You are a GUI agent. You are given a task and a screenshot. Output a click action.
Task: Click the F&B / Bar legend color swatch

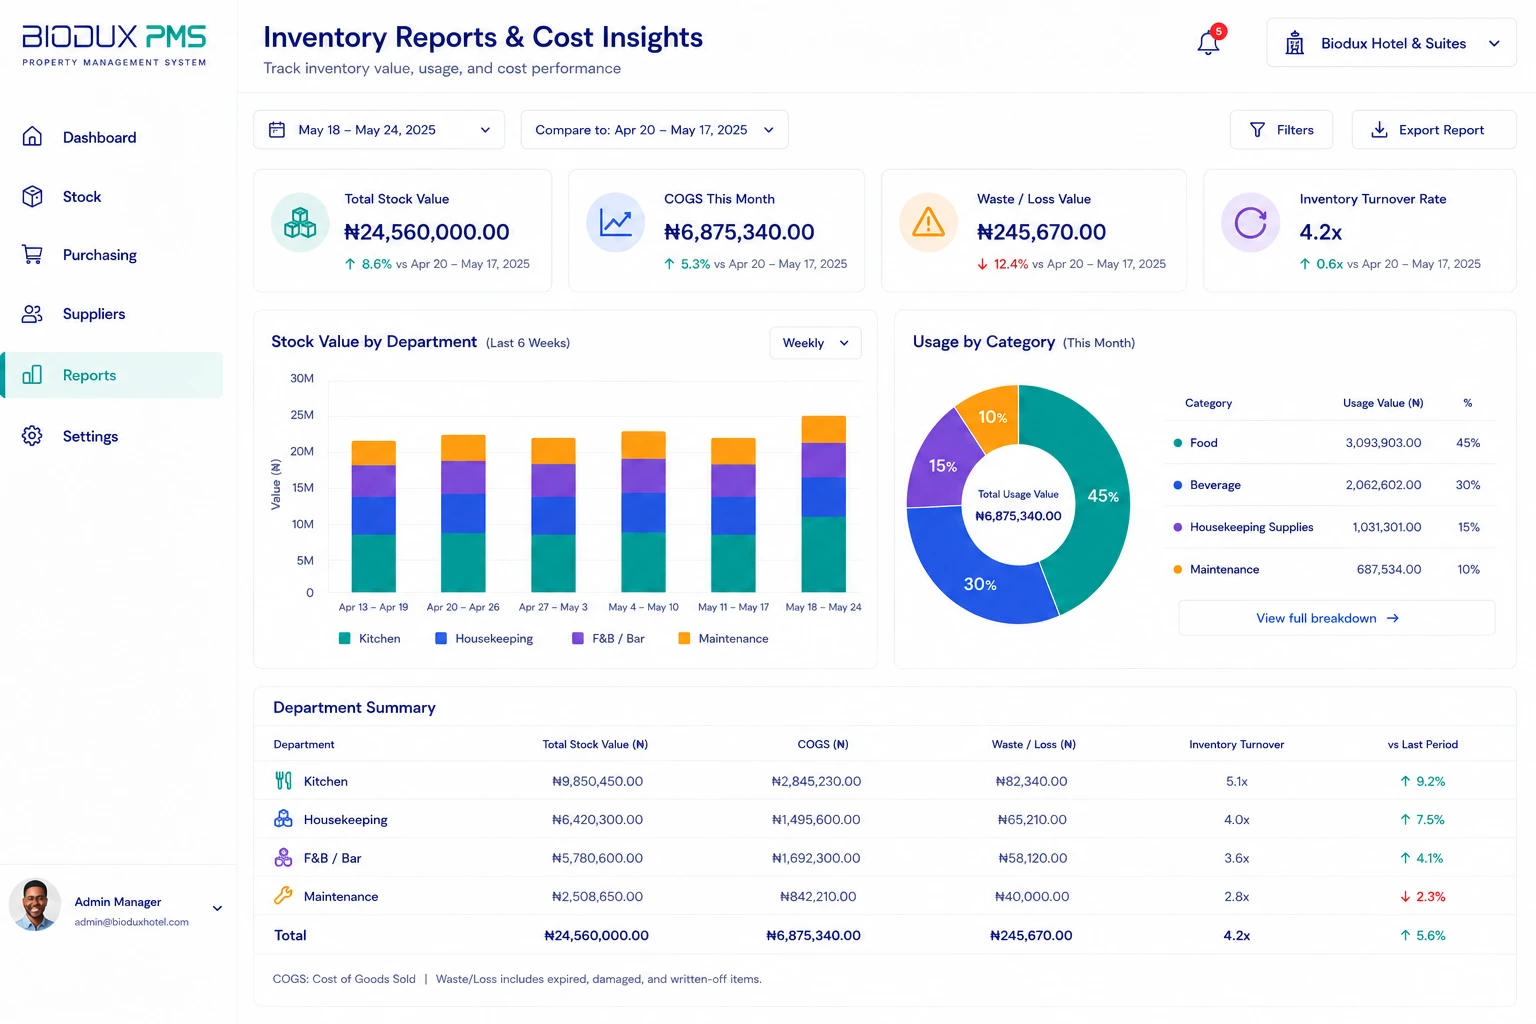pos(578,638)
